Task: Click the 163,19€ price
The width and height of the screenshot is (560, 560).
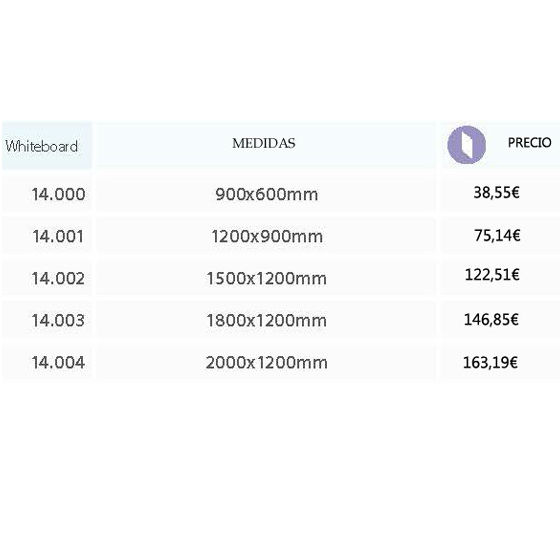Action: (490, 363)
